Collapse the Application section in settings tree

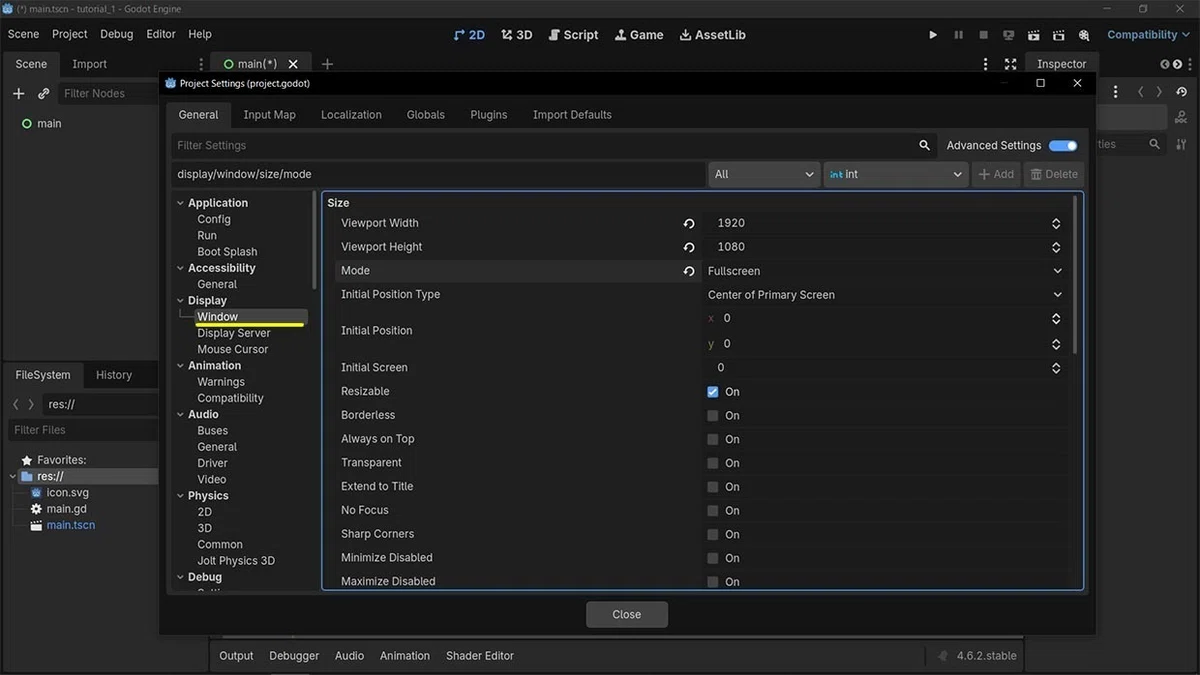point(181,203)
